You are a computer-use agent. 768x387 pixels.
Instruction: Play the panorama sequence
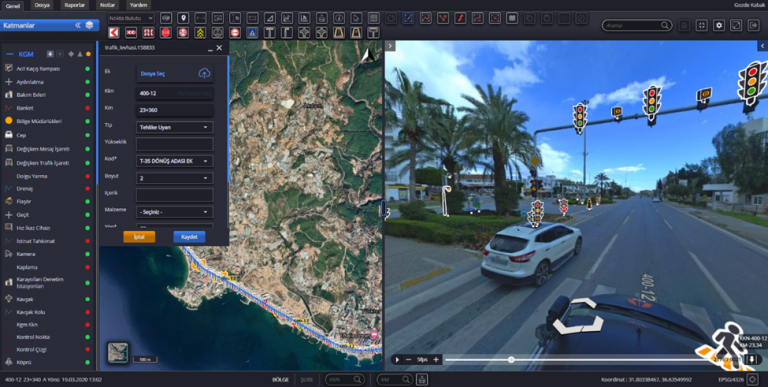tap(397, 360)
